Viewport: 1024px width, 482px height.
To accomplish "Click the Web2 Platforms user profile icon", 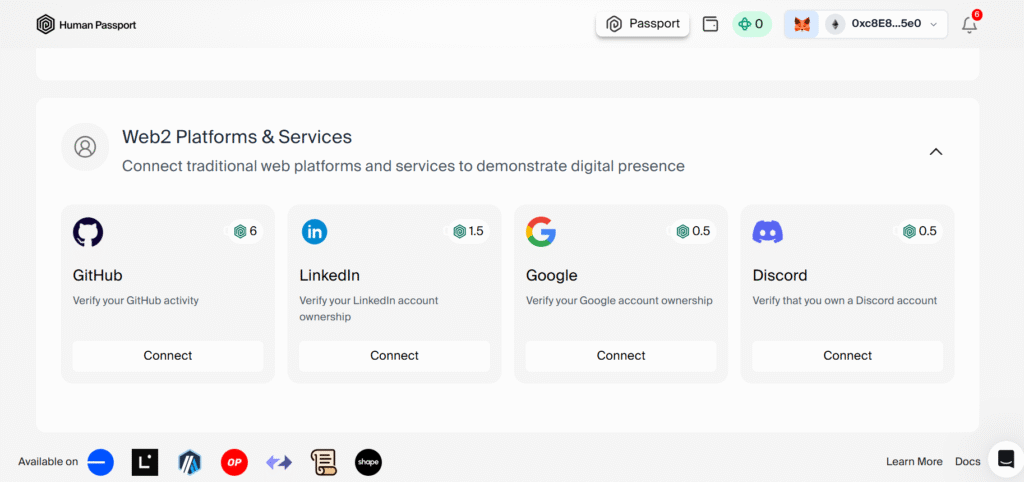I will coord(85,146).
